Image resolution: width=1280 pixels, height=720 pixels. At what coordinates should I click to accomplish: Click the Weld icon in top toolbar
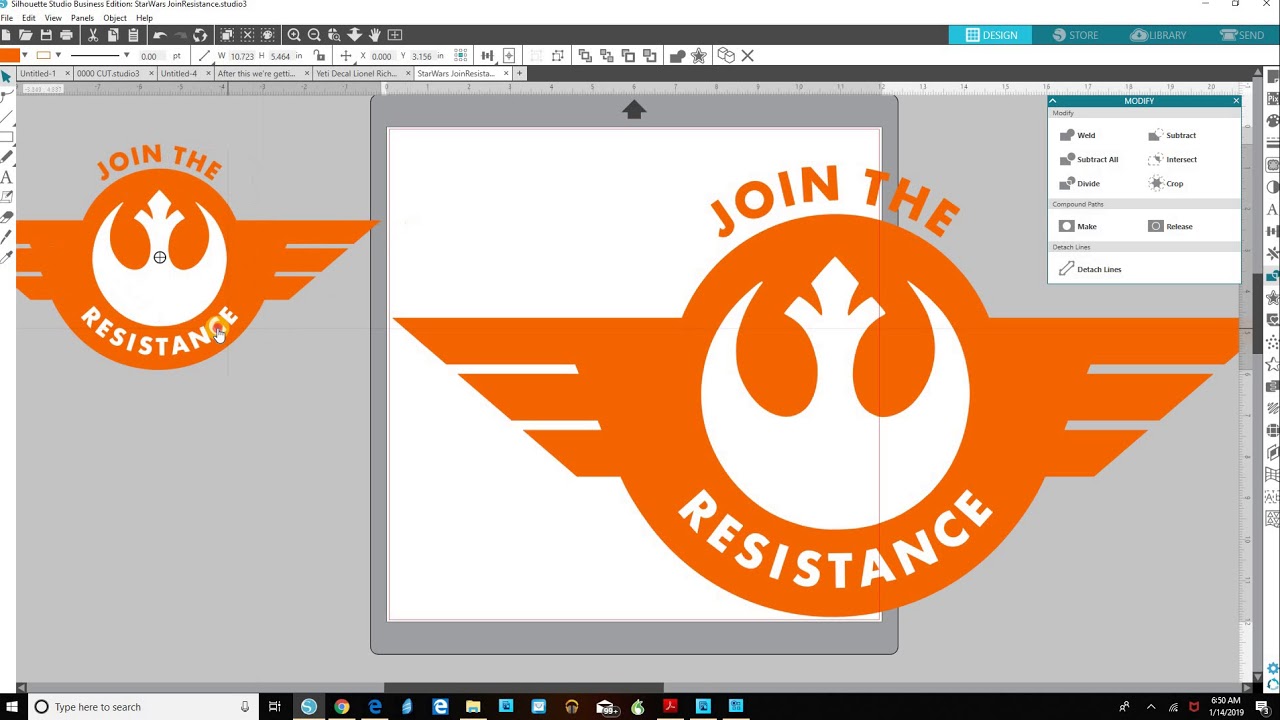[677, 56]
